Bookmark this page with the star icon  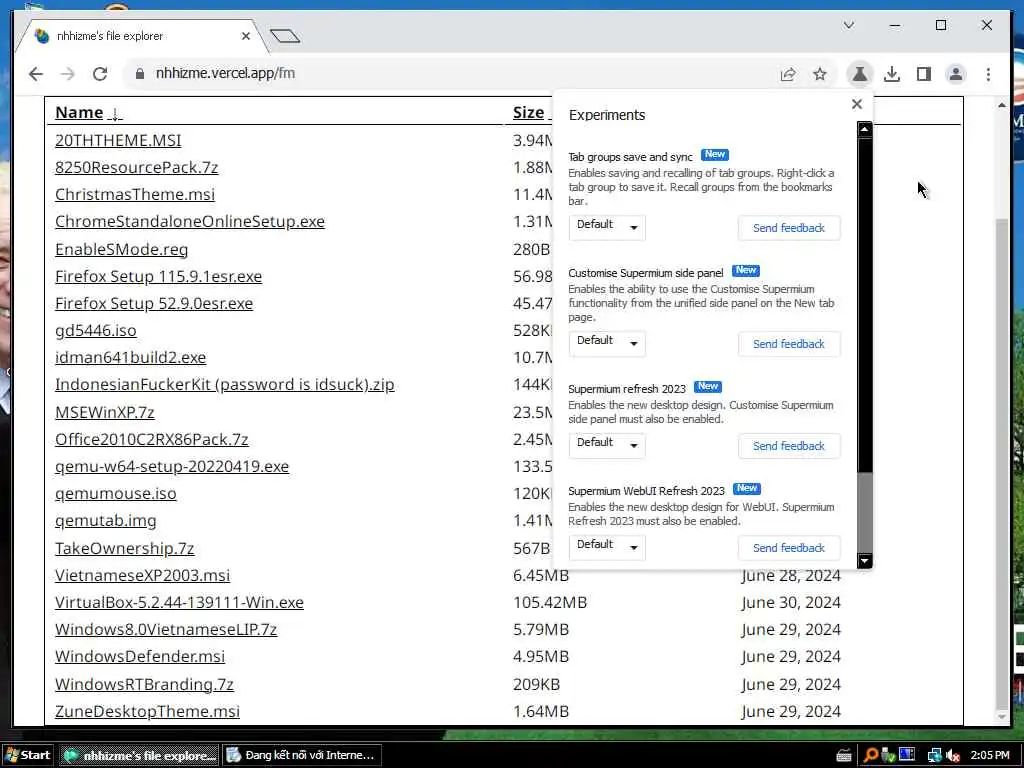click(820, 74)
